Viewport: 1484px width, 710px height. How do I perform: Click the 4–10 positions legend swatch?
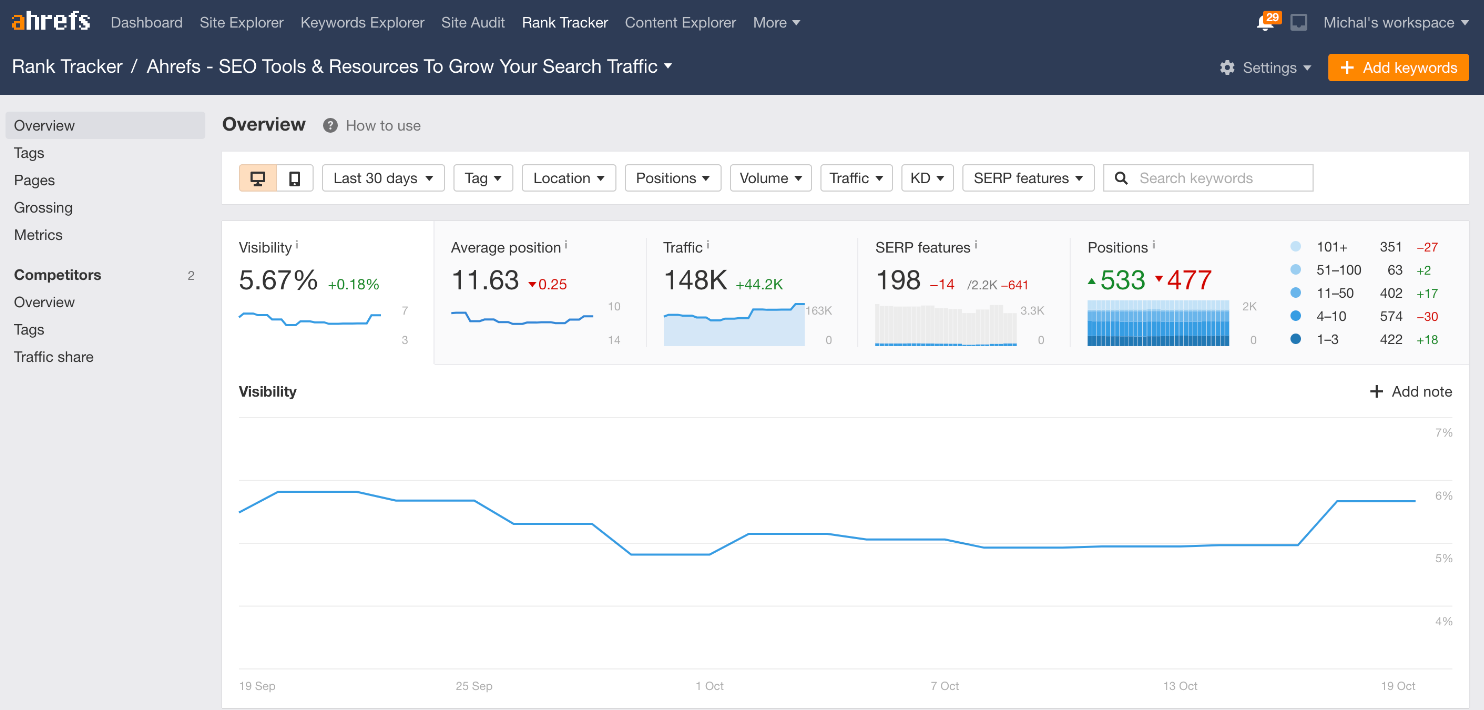(x=1296, y=316)
